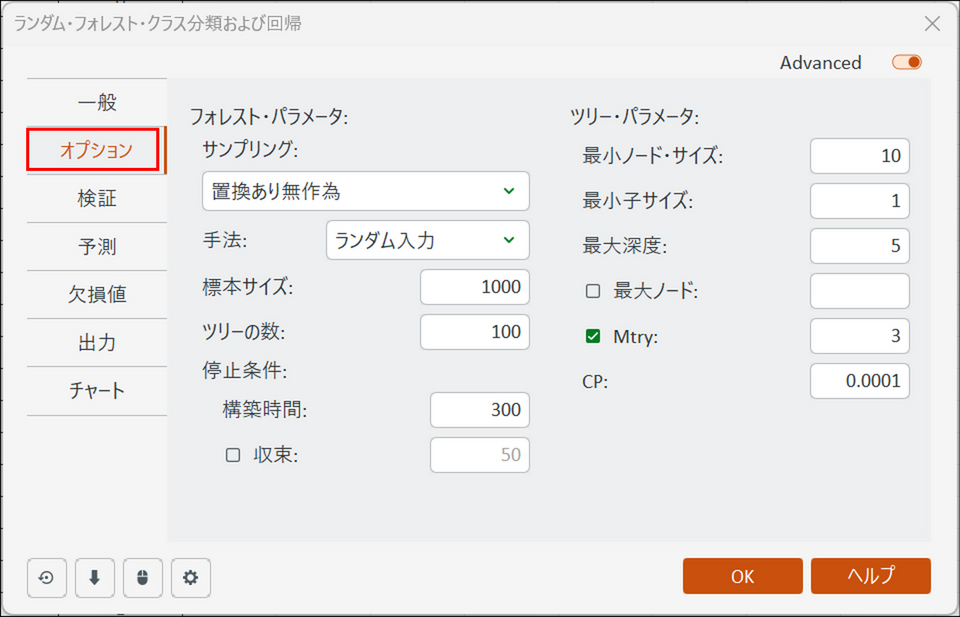The width and height of the screenshot is (960, 617).
Task: Click the mouse pointer icon button
Action: click(143, 577)
